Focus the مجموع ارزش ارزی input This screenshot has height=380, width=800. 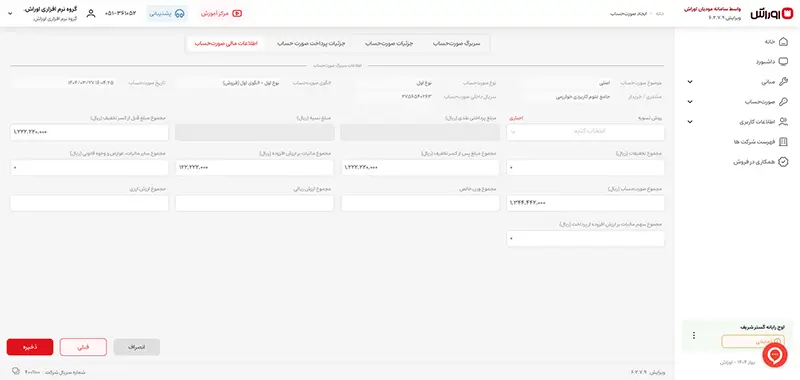click(x=89, y=203)
